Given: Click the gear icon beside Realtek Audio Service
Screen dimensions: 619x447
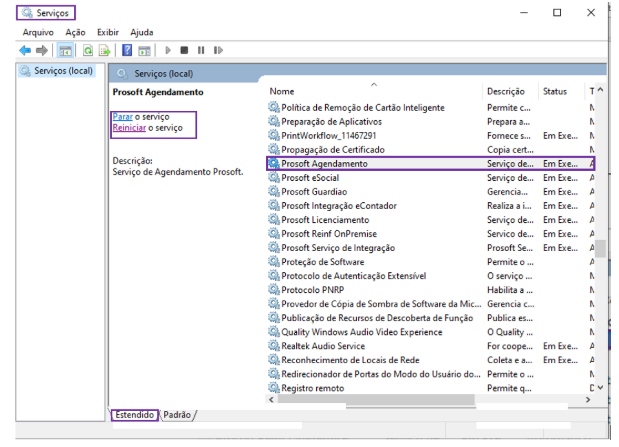Looking at the screenshot, I should tap(274, 346).
